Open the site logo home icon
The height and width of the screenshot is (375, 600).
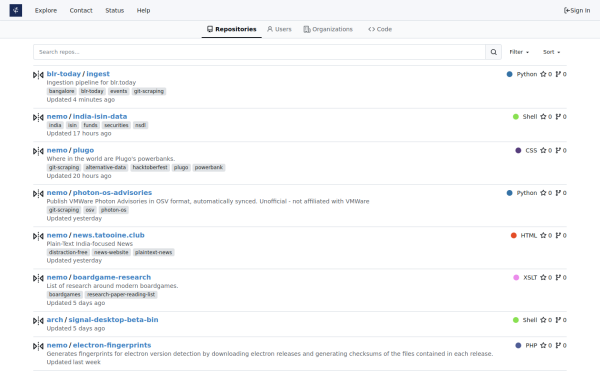coord(16,10)
